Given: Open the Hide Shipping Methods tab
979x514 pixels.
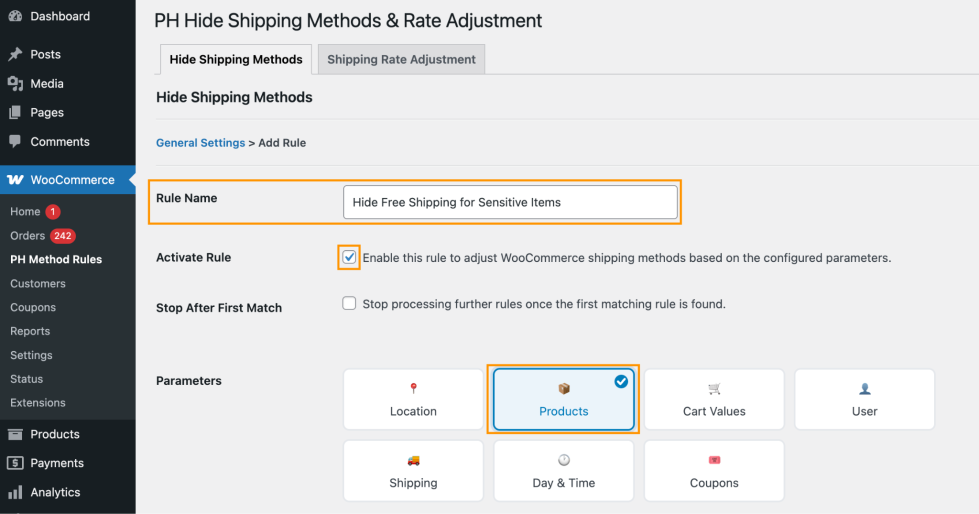Looking at the screenshot, I should pos(236,59).
